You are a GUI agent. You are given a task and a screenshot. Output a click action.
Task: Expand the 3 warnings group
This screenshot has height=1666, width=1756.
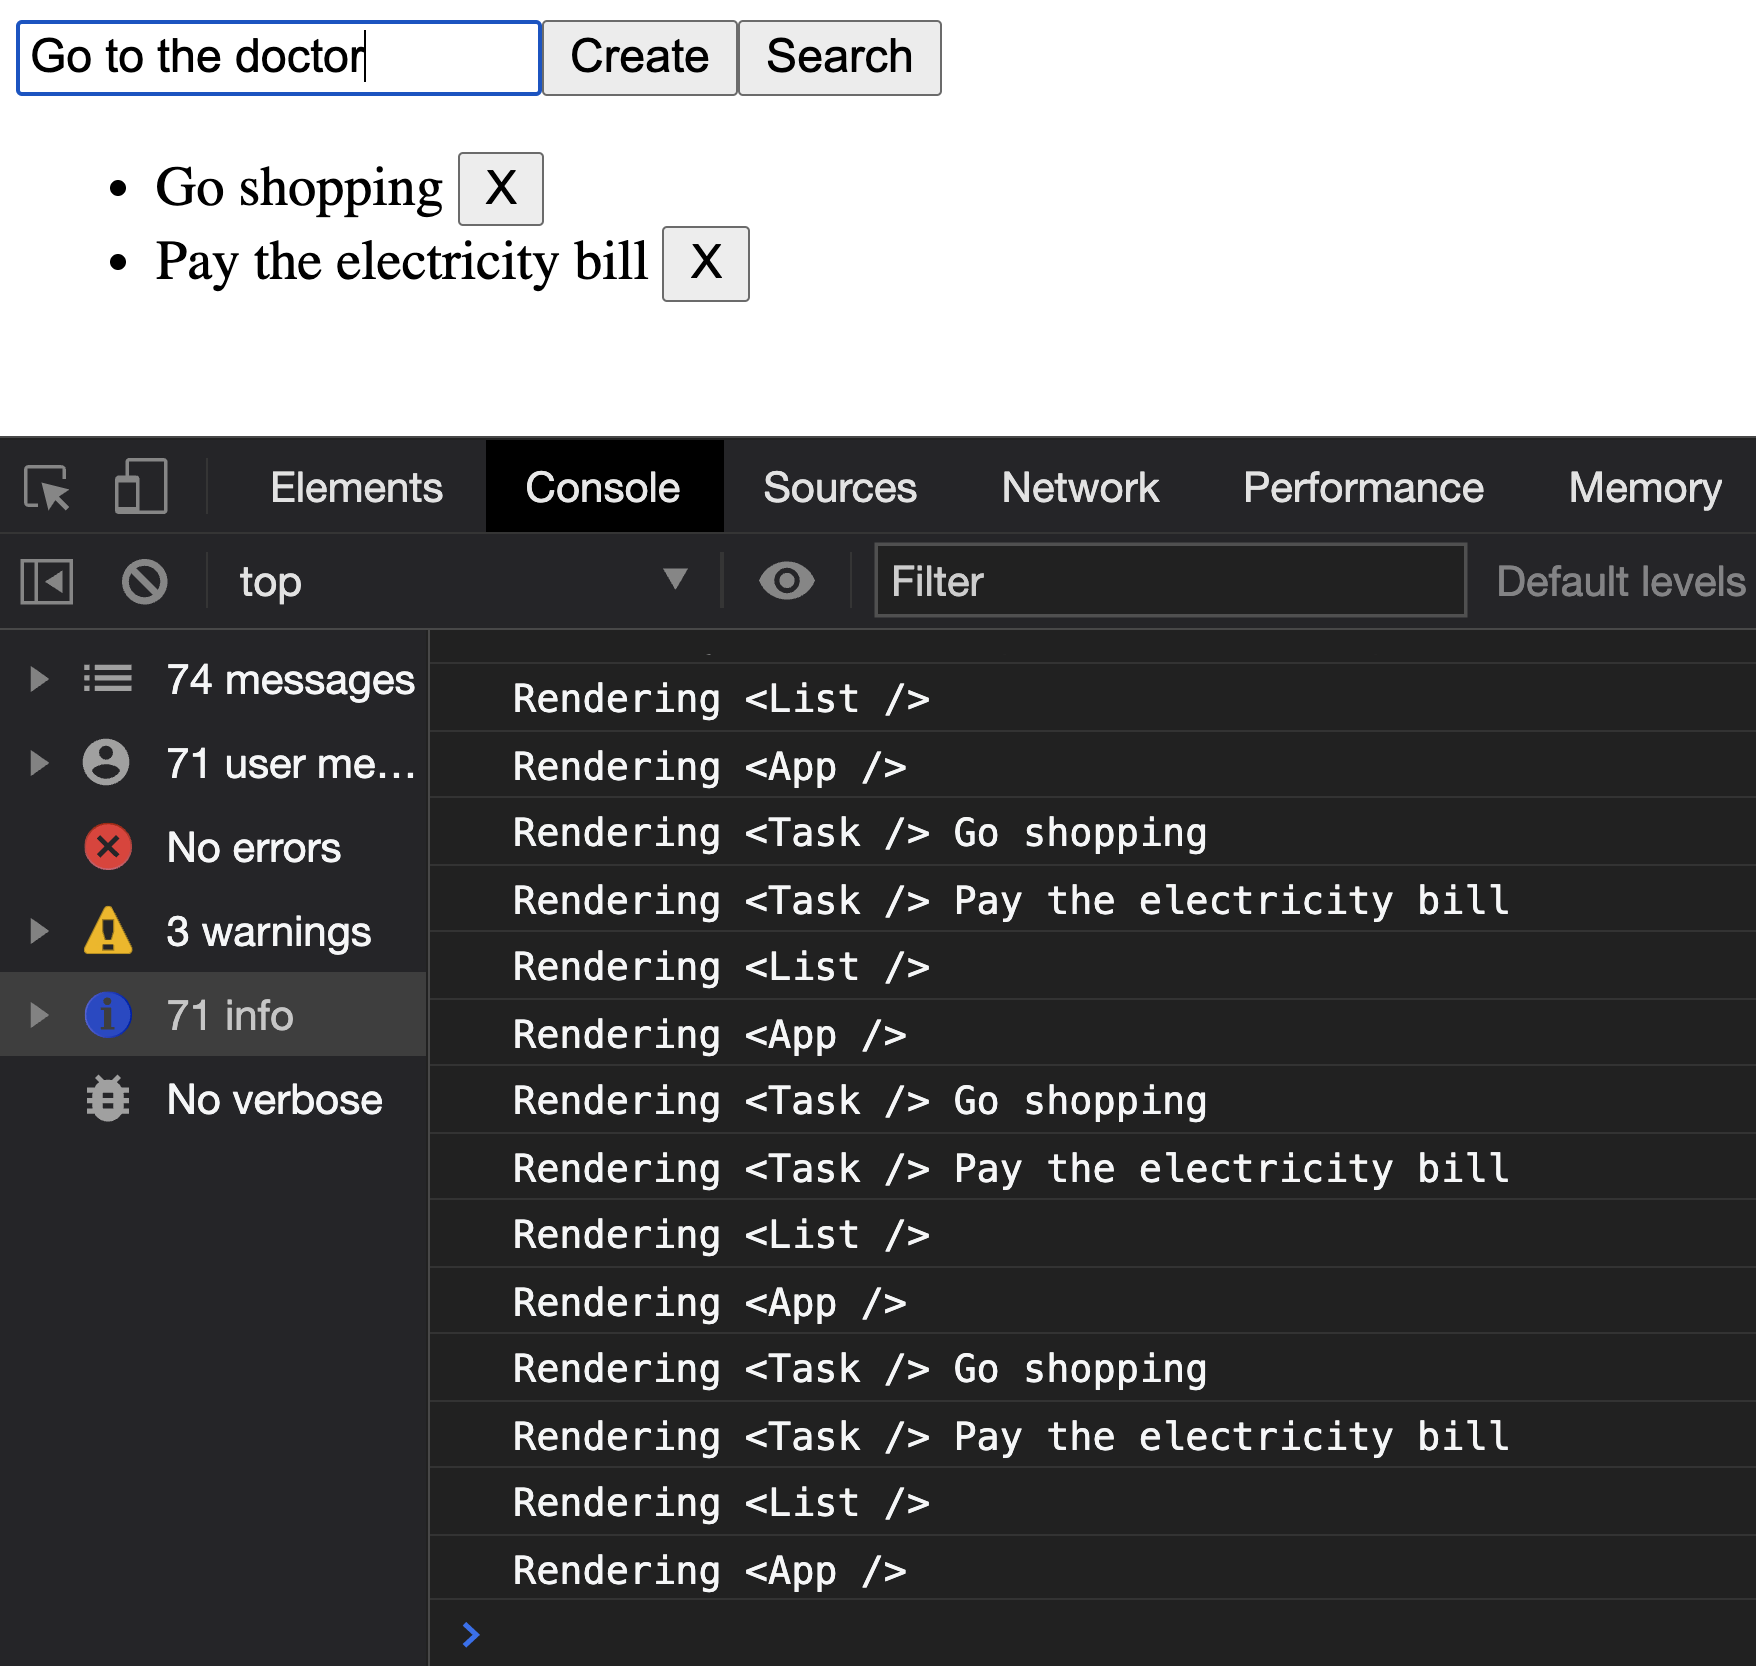[39, 932]
